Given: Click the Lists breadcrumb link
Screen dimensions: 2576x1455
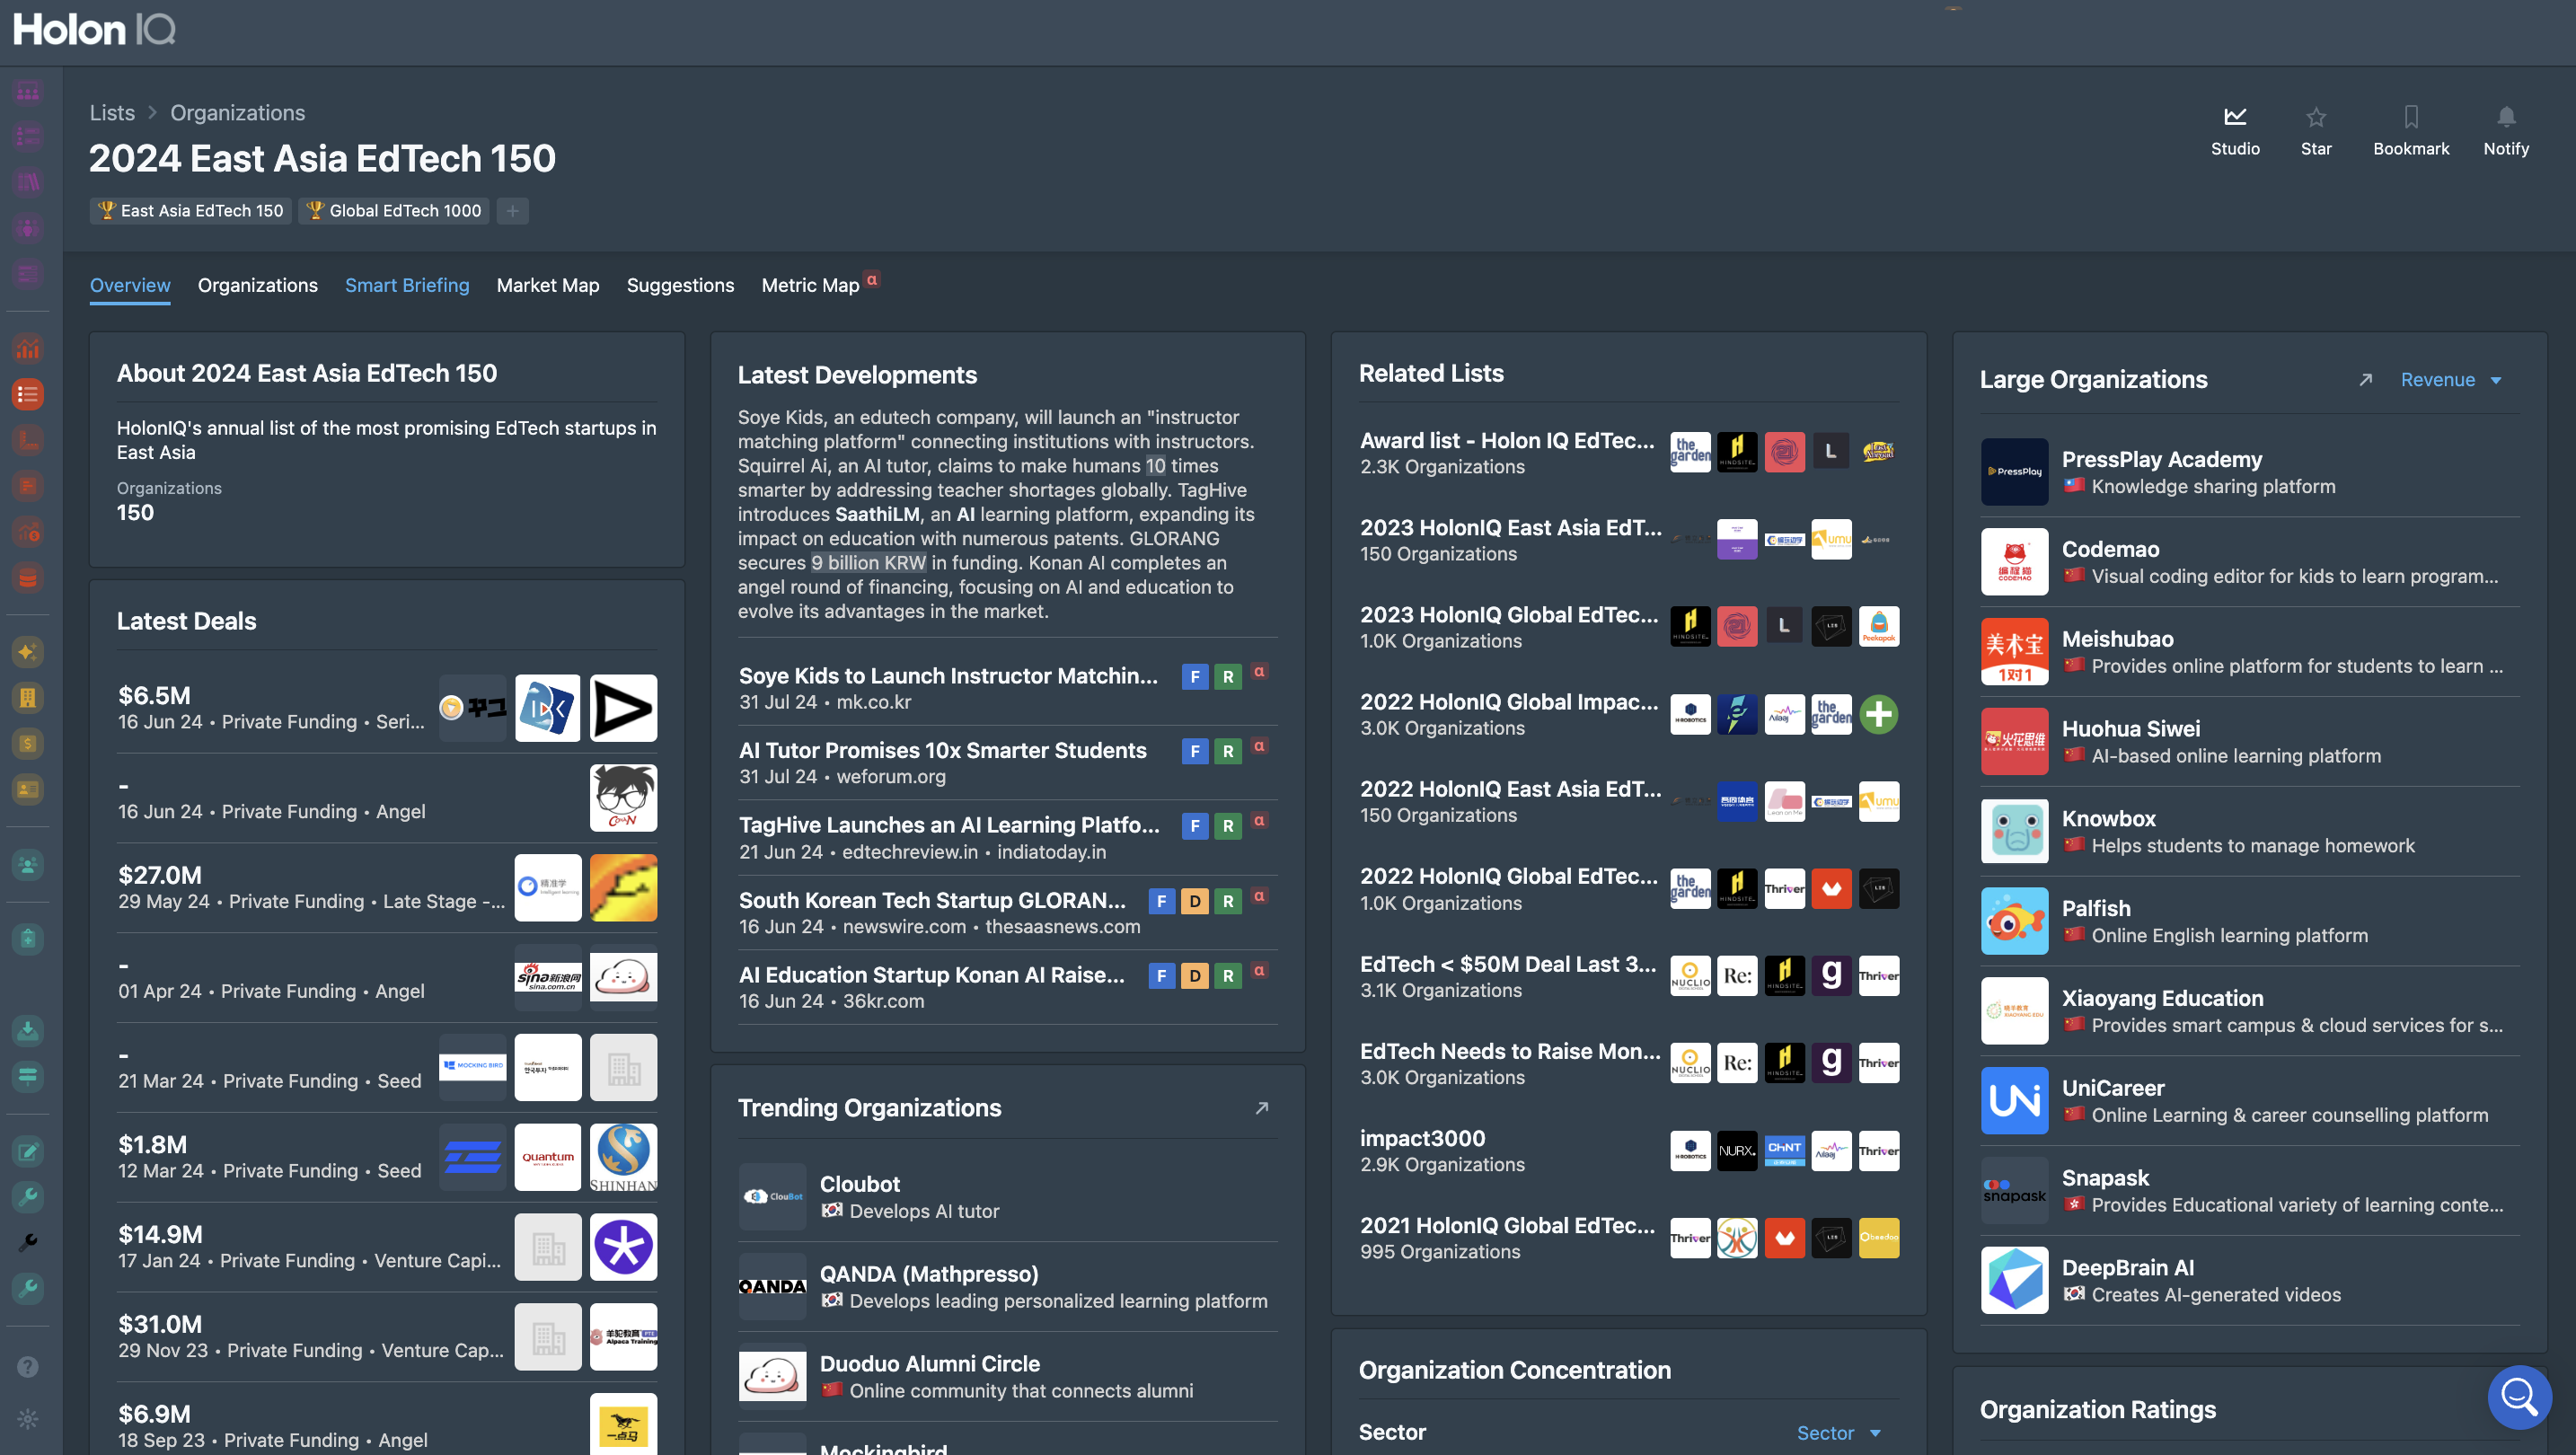Looking at the screenshot, I should 112,113.
